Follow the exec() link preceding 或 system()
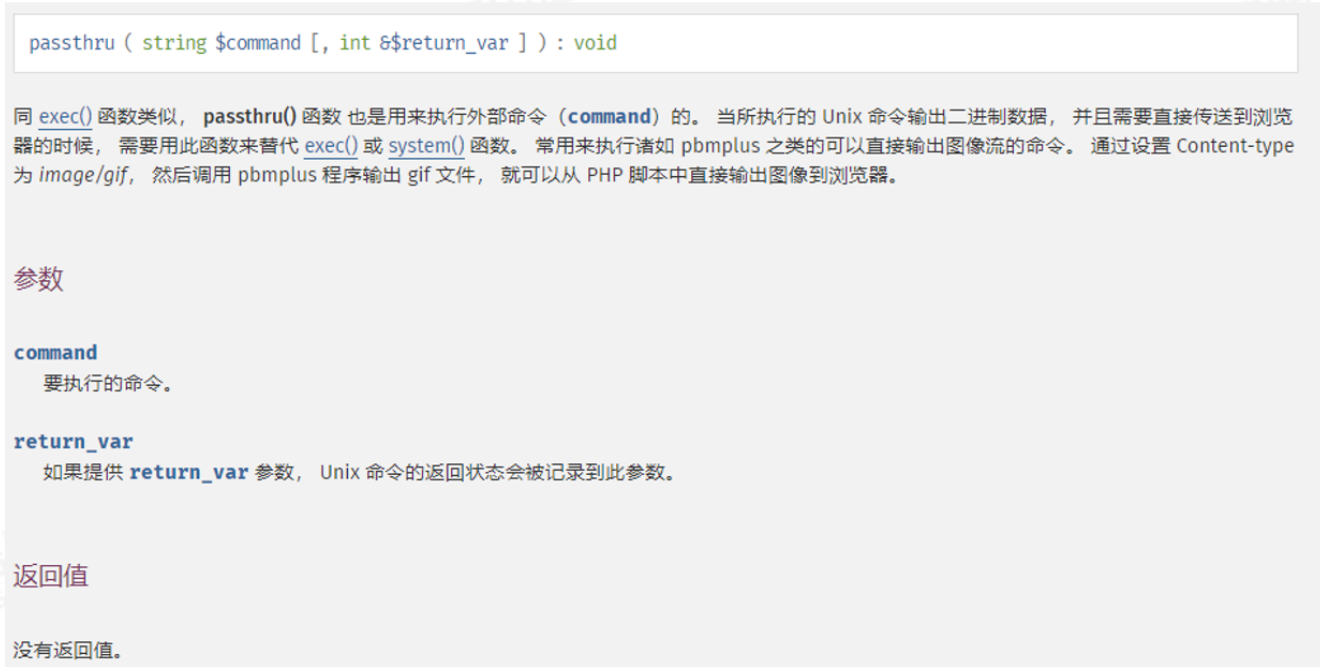This screenshot has height=667, width=1320. click(x=331, y=146)
